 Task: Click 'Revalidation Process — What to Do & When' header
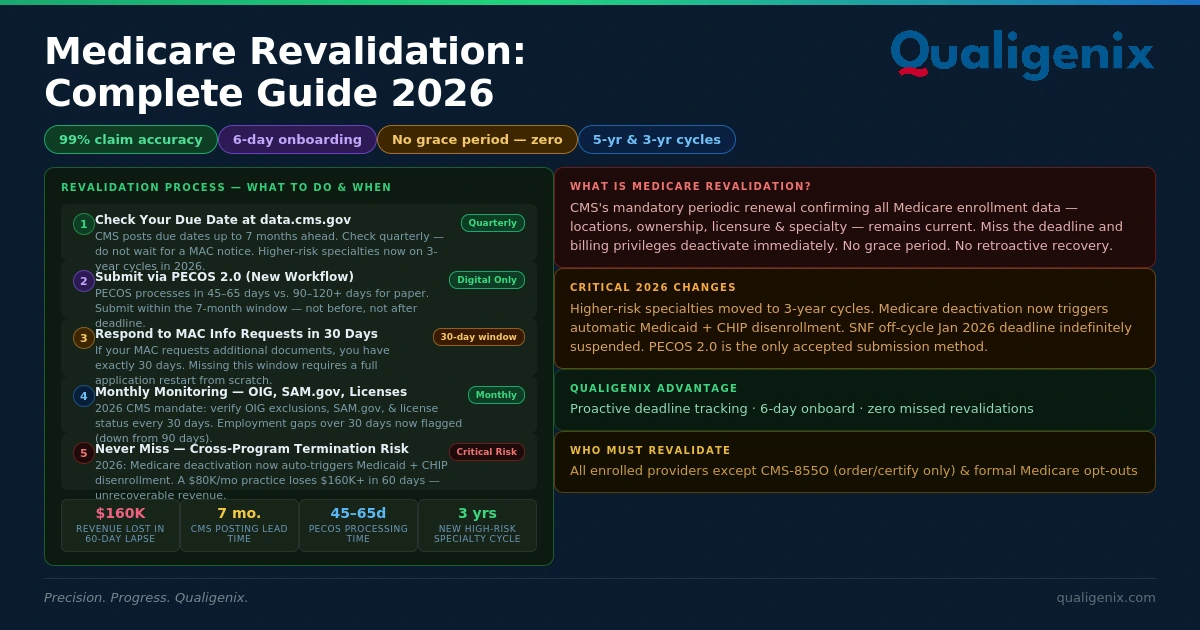coord(226,188)
